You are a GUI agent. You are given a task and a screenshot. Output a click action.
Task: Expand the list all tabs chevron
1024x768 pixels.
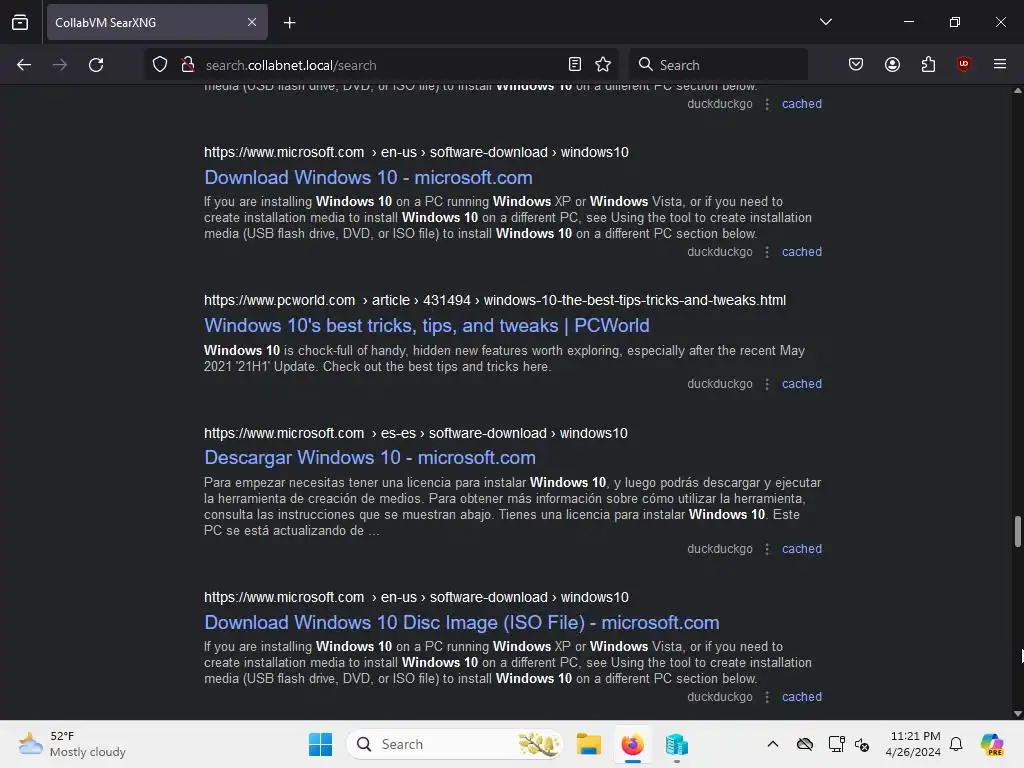(825, 22)
